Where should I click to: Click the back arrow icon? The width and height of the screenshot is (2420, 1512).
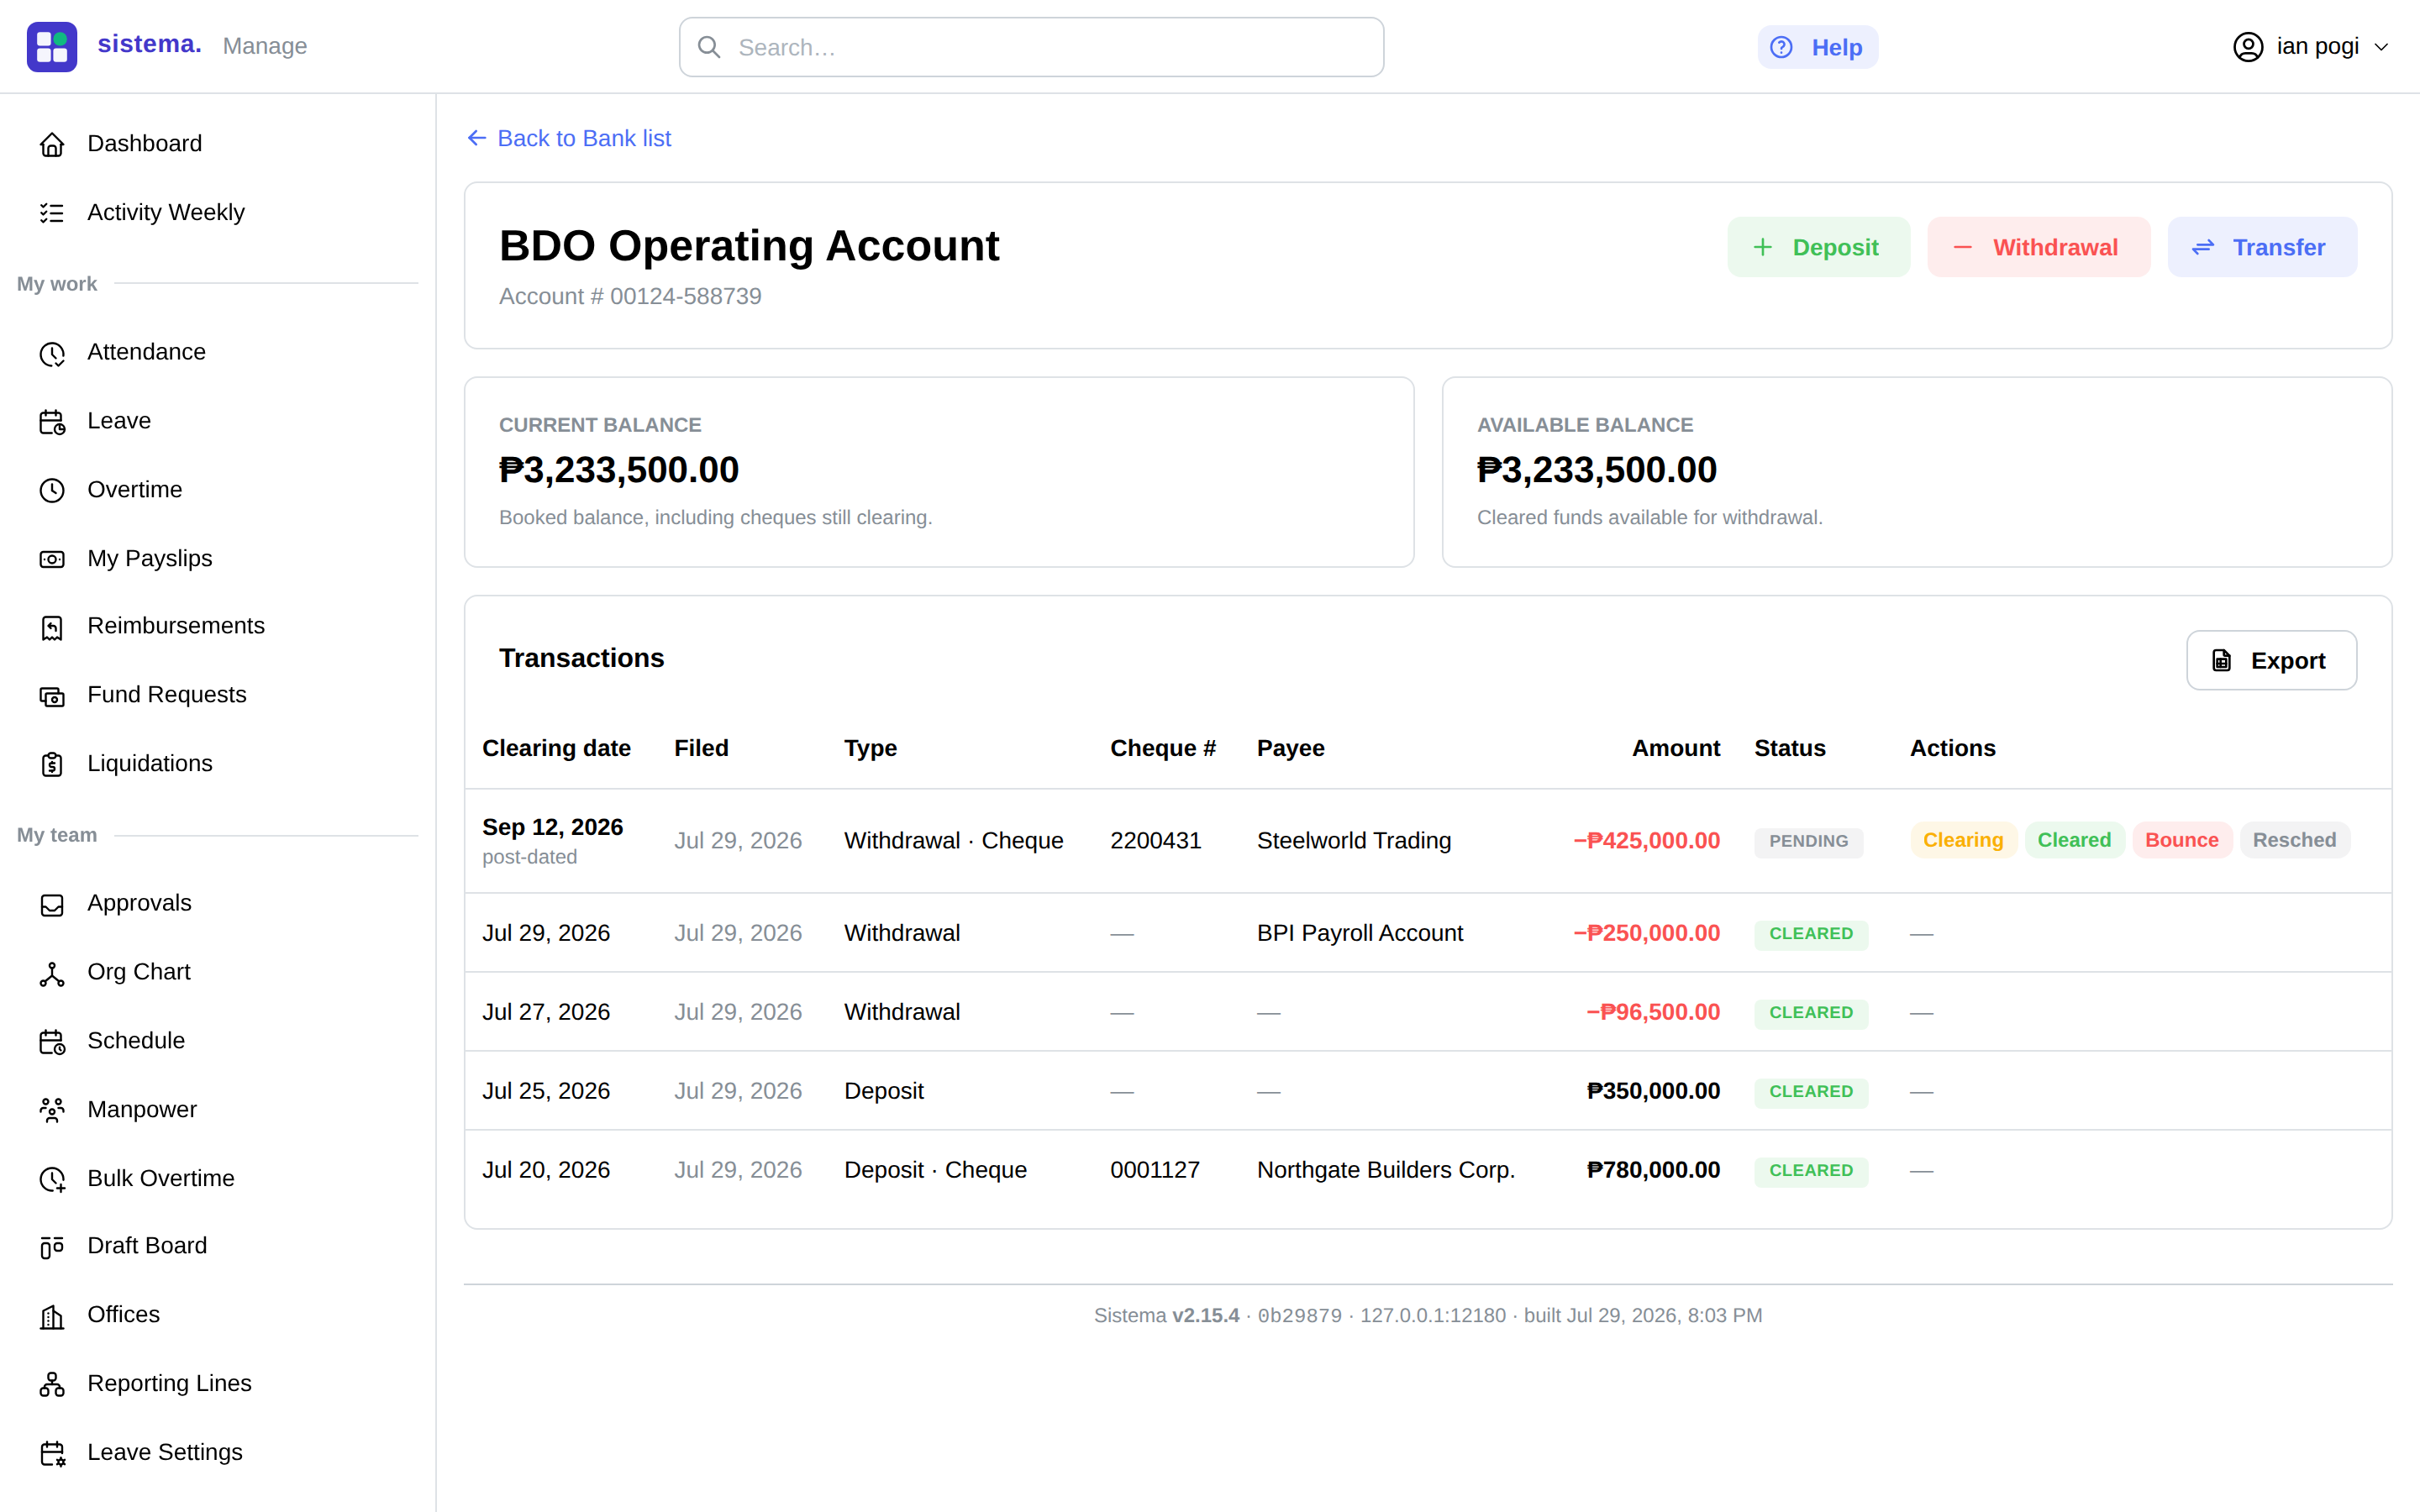pyautogui.click(x=477, y=138)
